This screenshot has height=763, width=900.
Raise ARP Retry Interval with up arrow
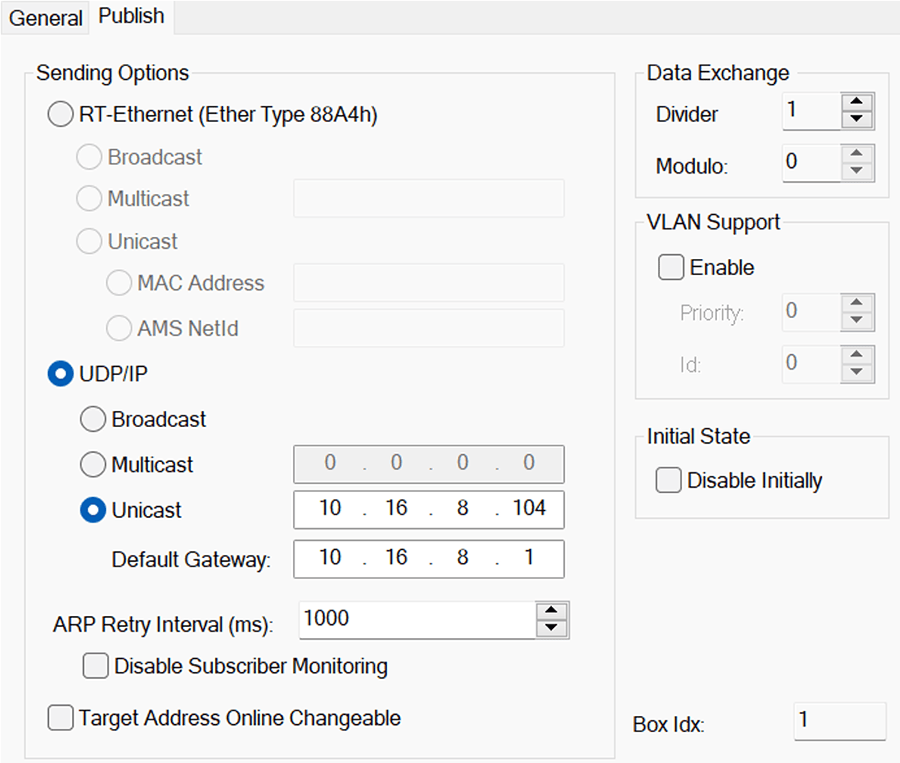pyautogui.click(x=551, y=611)
